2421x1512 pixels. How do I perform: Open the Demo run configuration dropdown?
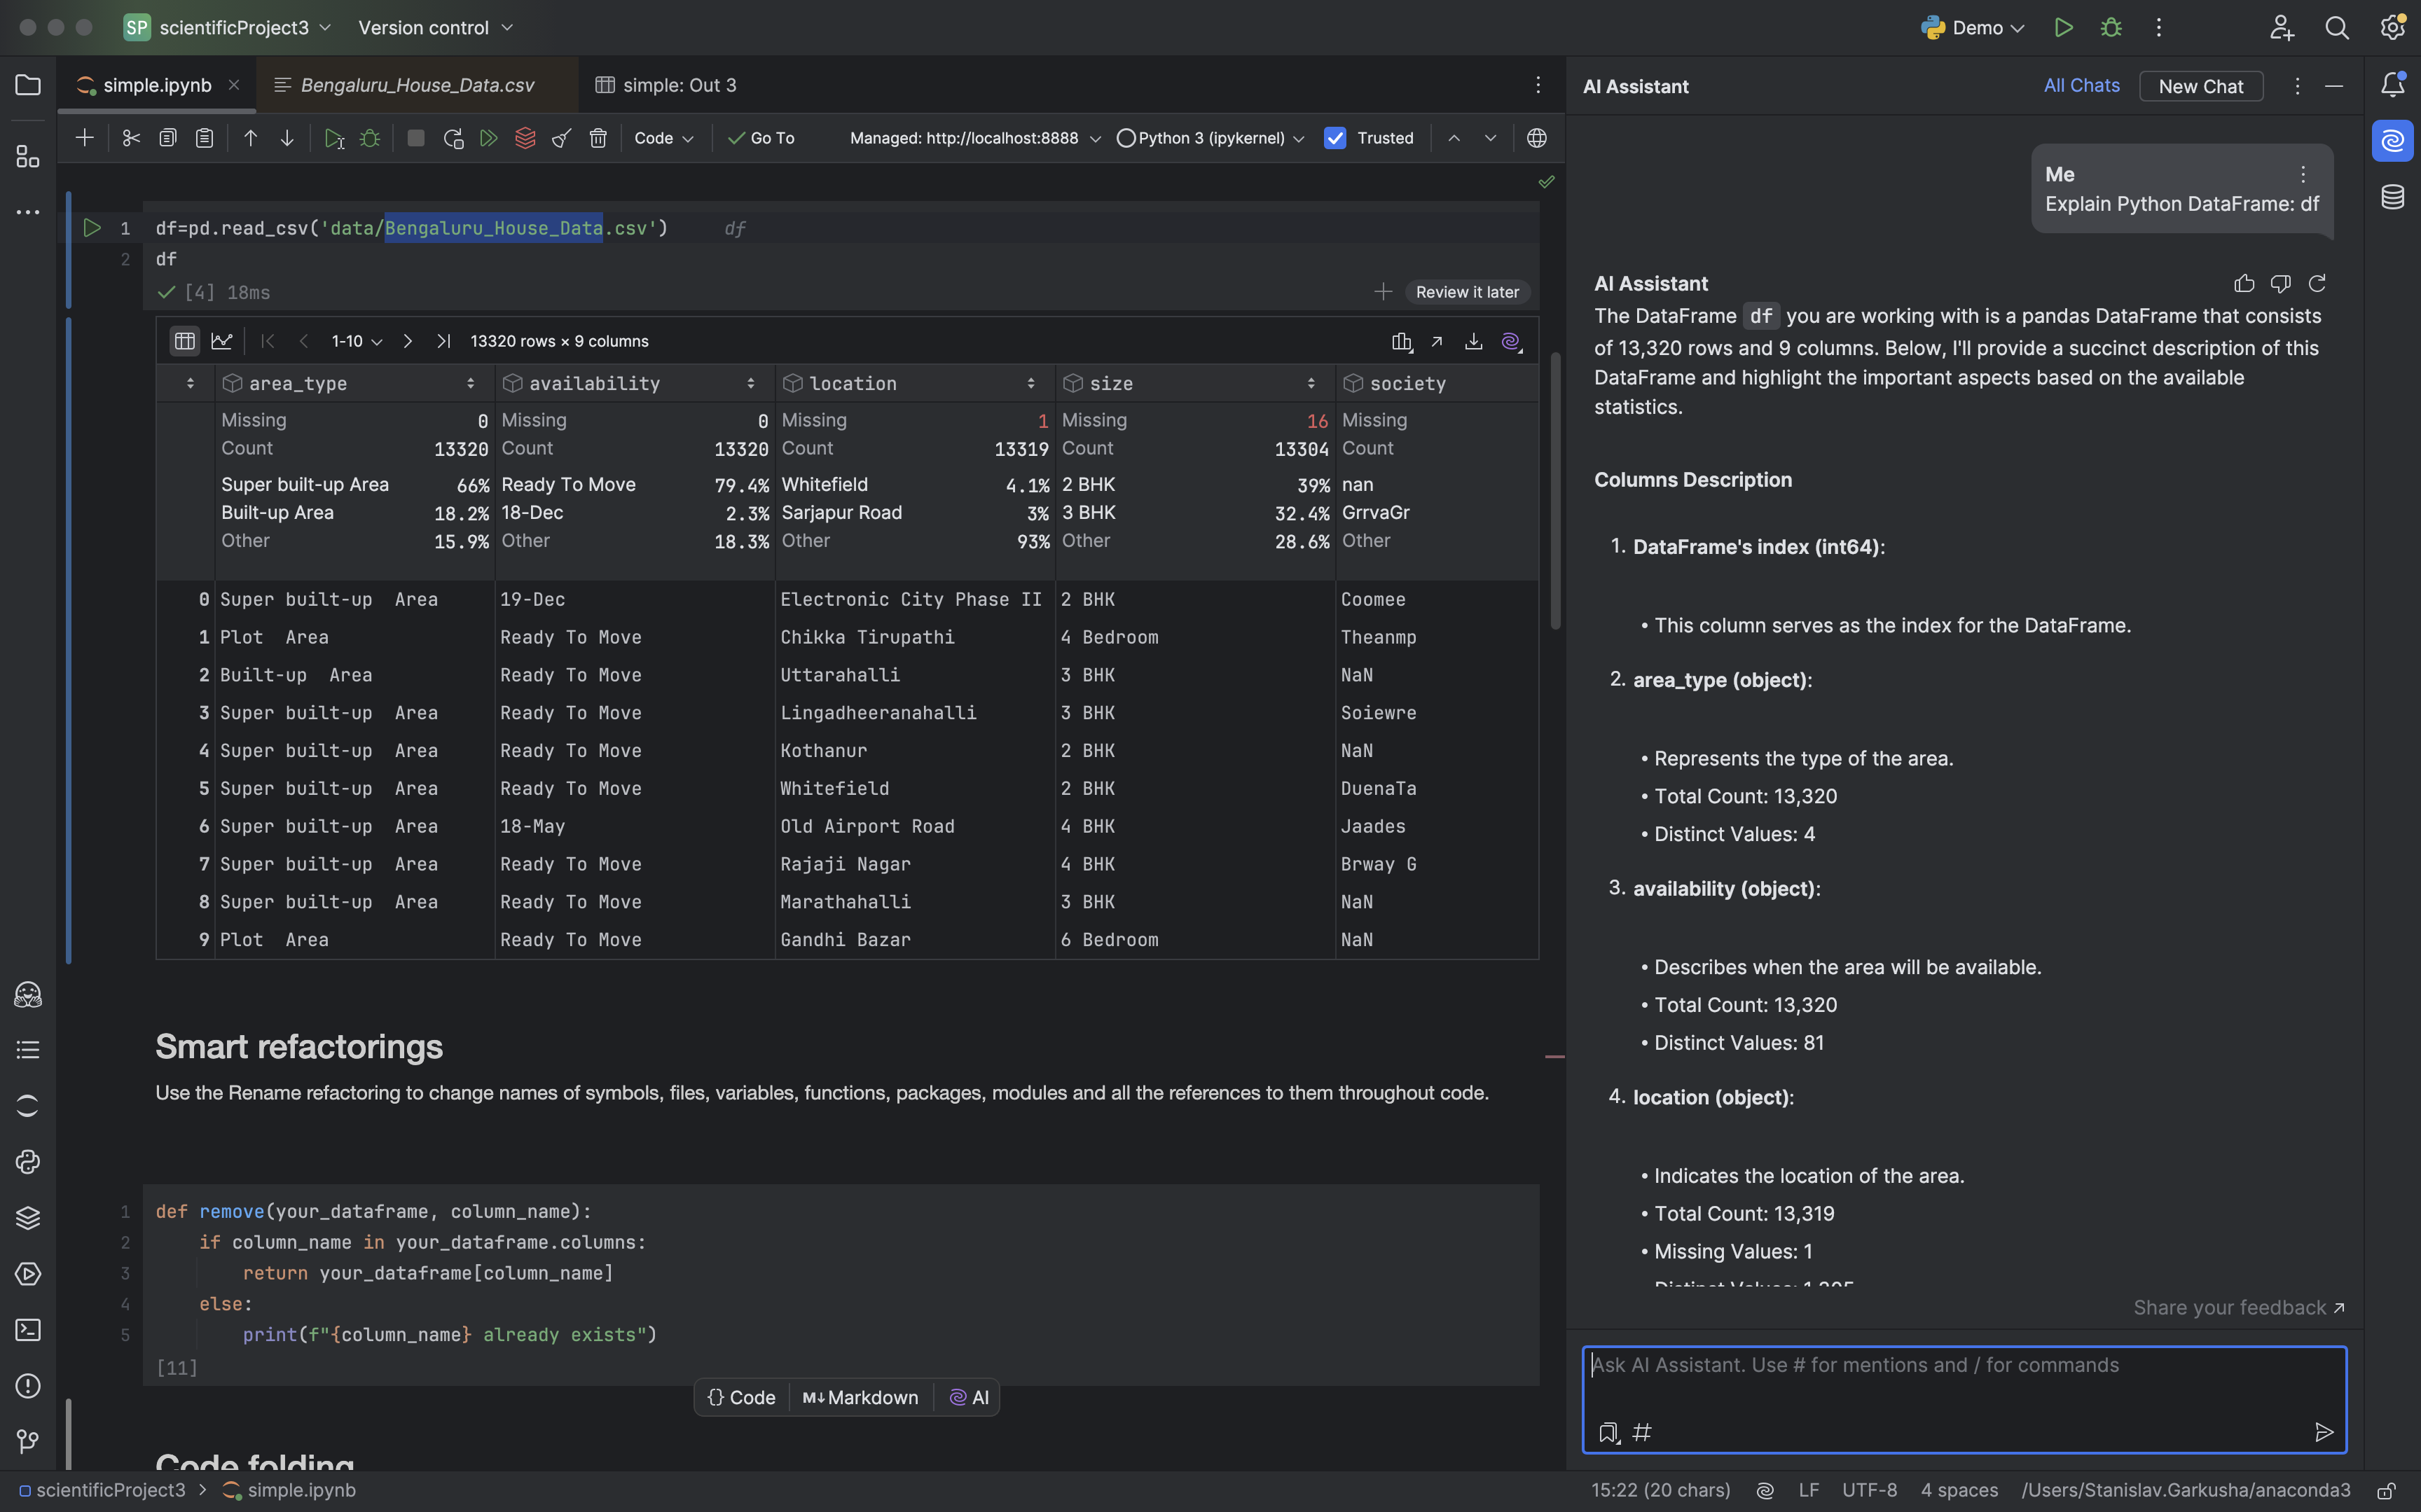pyautogui.click(x=1972, y=28)
